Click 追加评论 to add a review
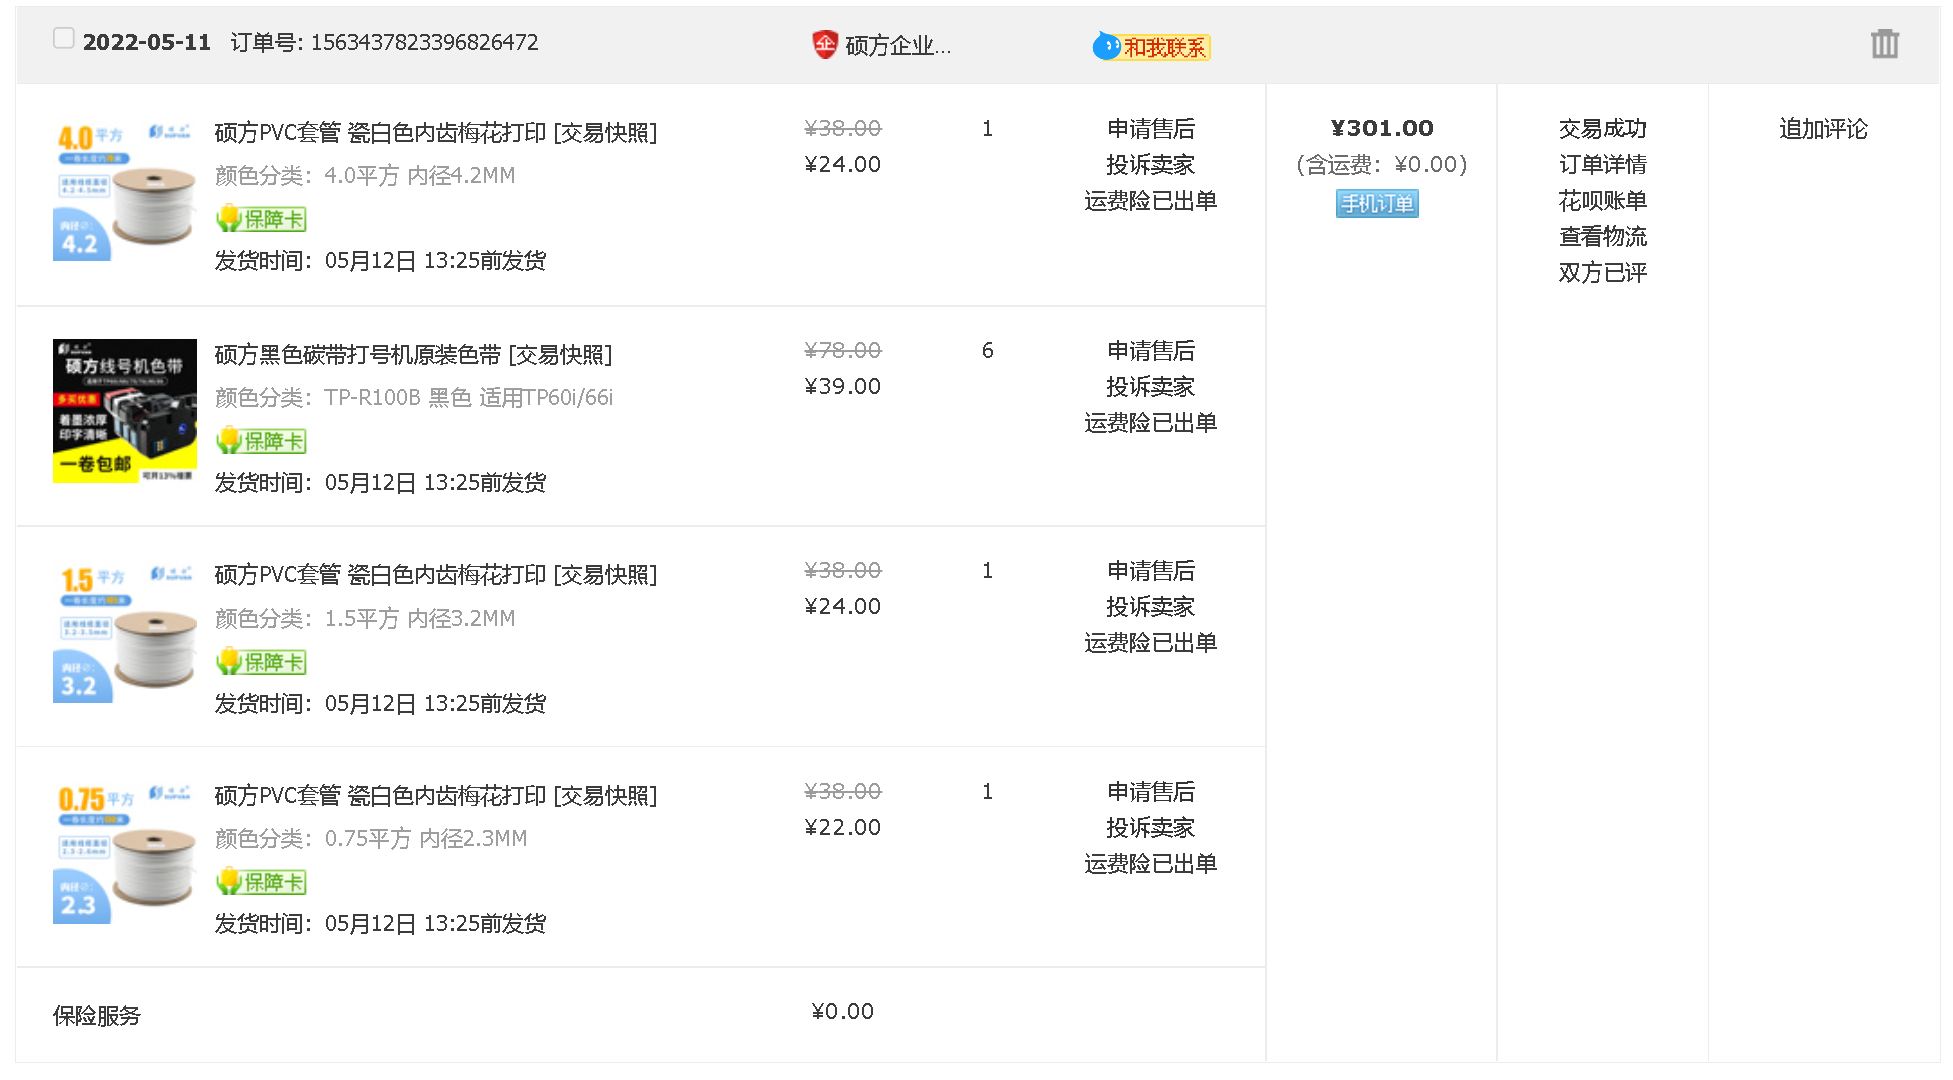Screen dimensions: 1953x1080 click(x=1822, y=129)
